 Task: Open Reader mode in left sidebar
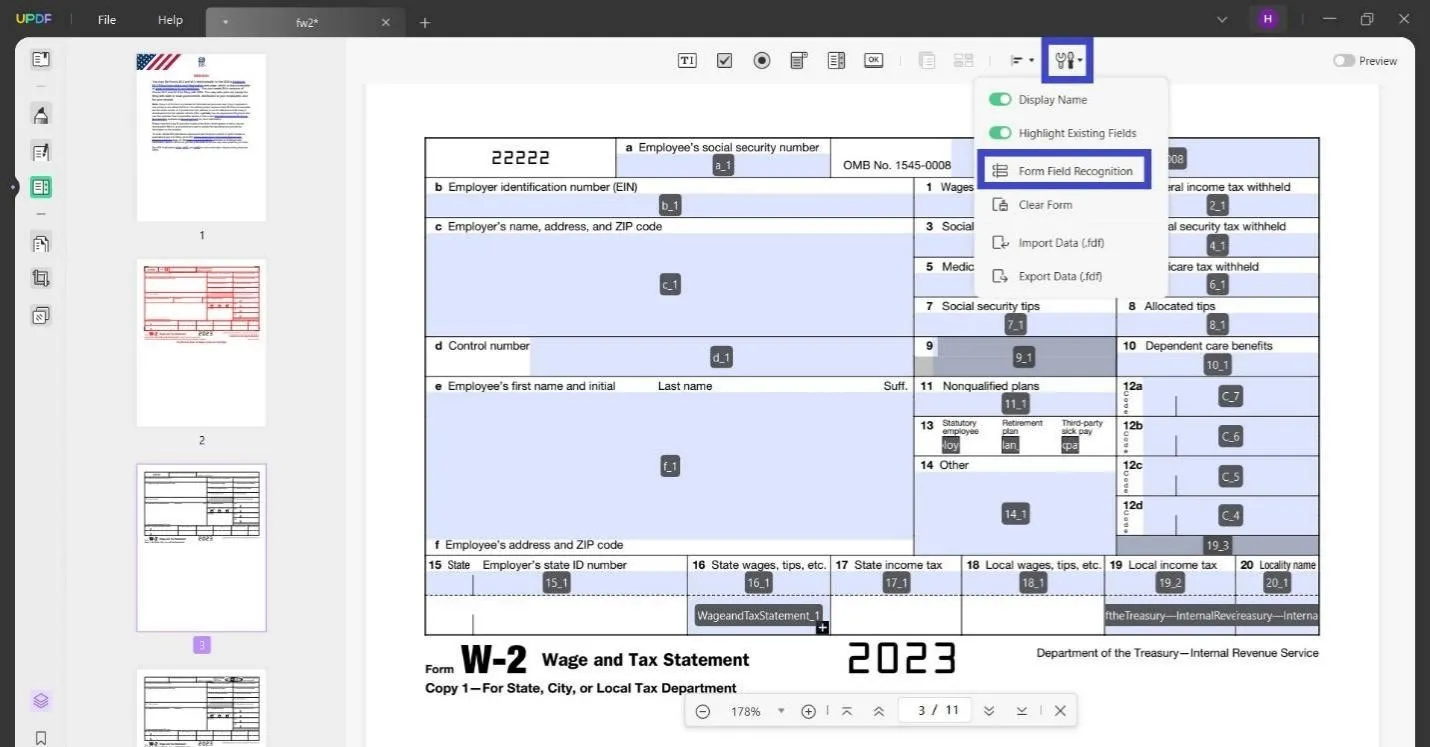pyautogui.click(x=41, y=60)
